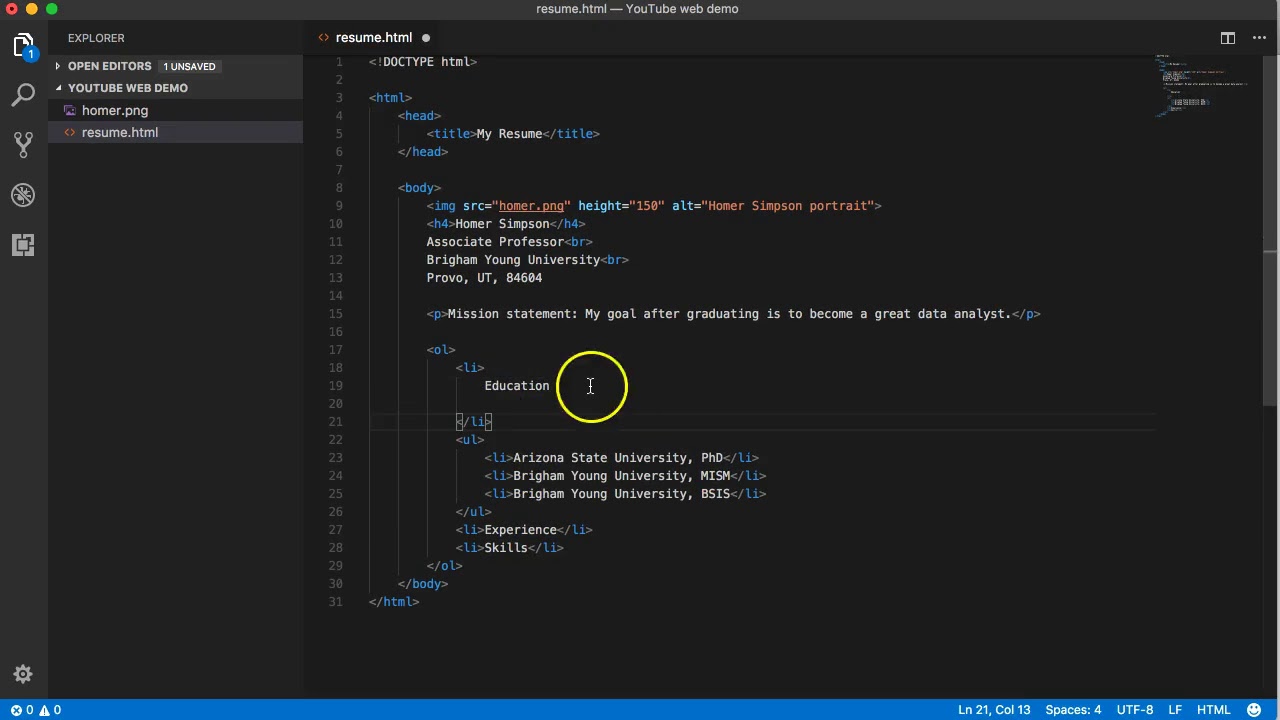Click the Associate Professor line
This screenshot has height=720, width=1280.
509,242
